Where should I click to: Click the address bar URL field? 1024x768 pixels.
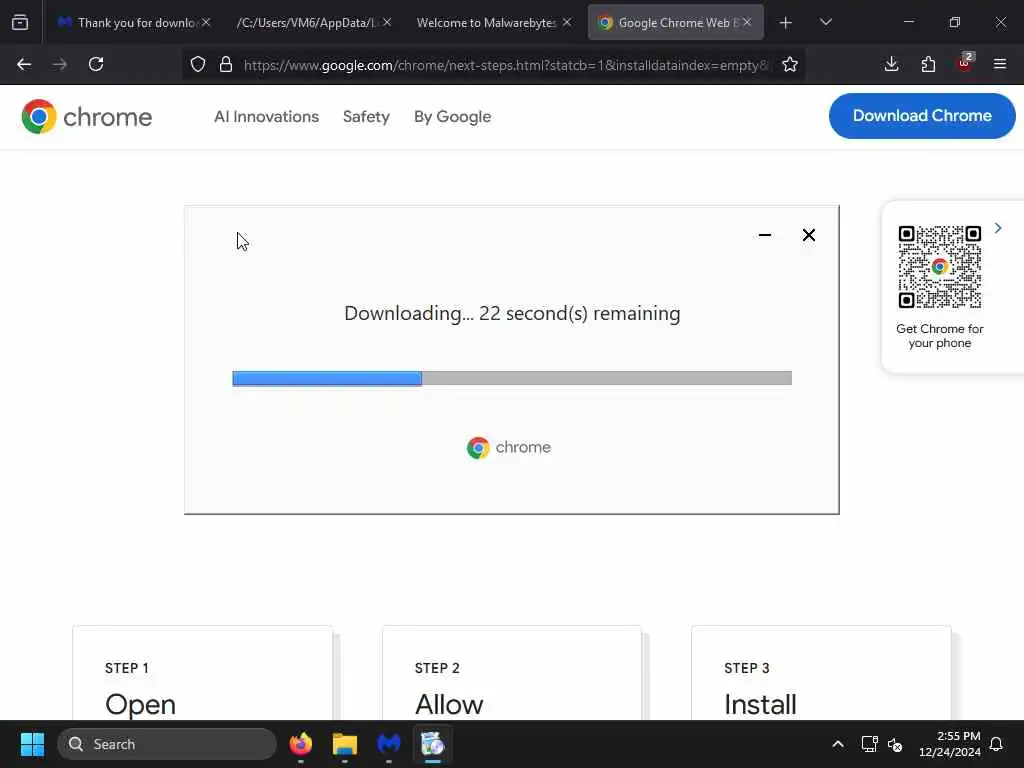[x=505, y=65]
